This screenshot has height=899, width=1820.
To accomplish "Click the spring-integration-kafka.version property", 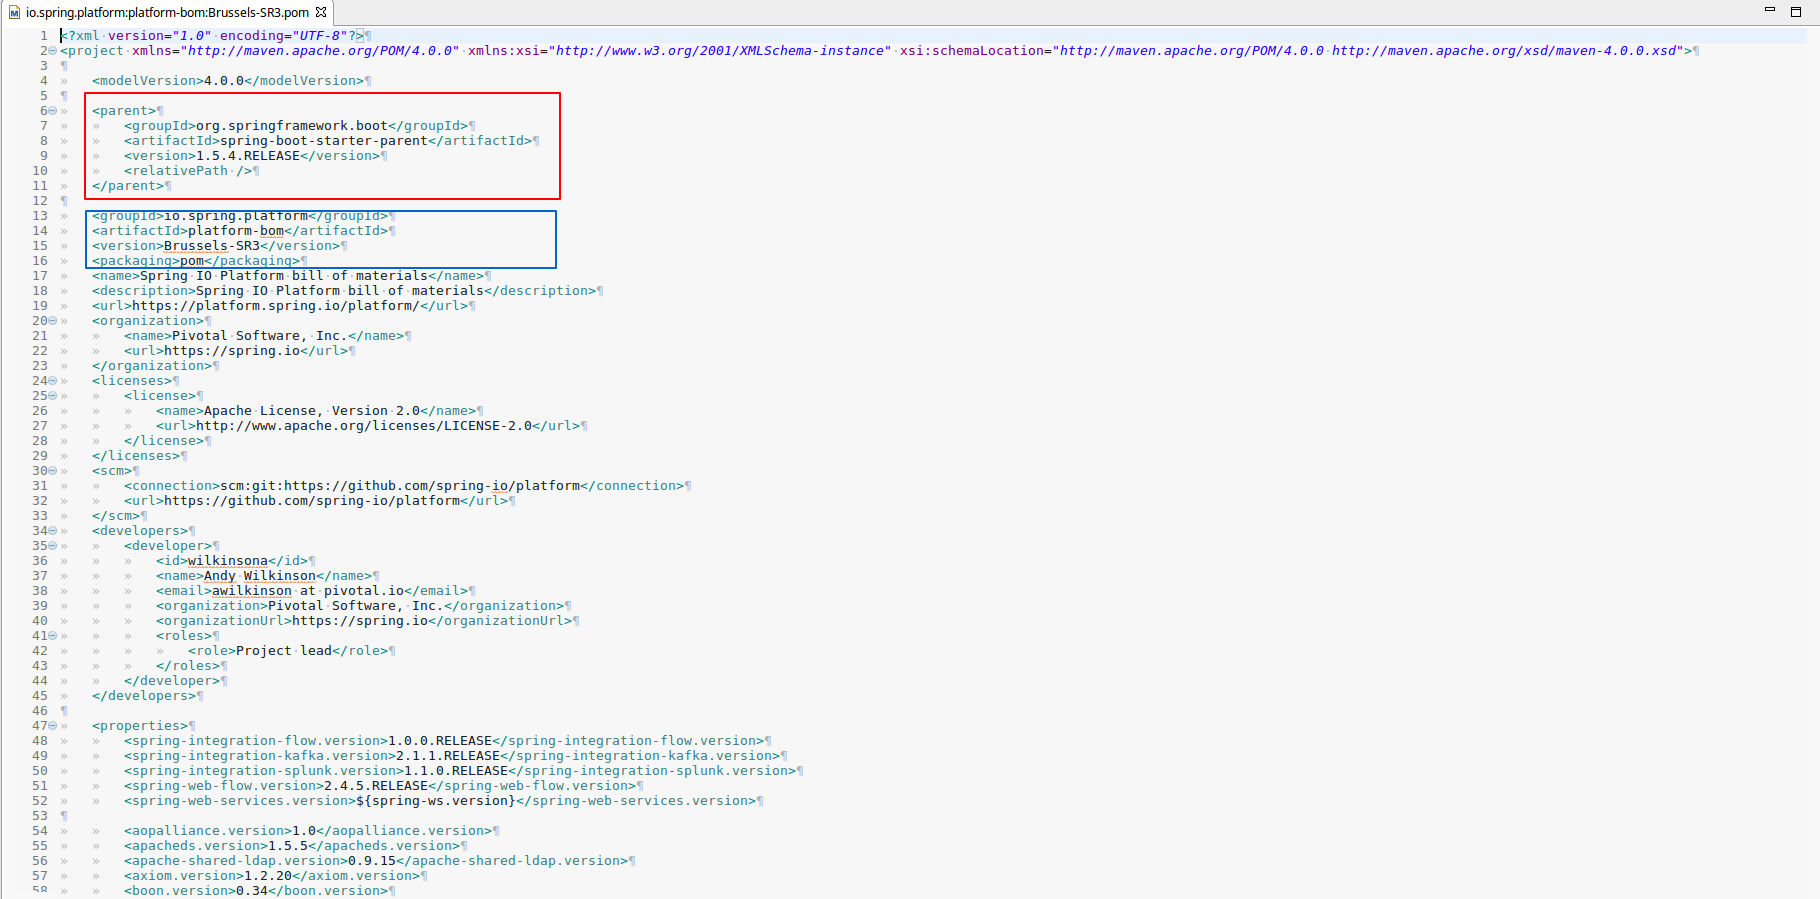I will (452, 756).
